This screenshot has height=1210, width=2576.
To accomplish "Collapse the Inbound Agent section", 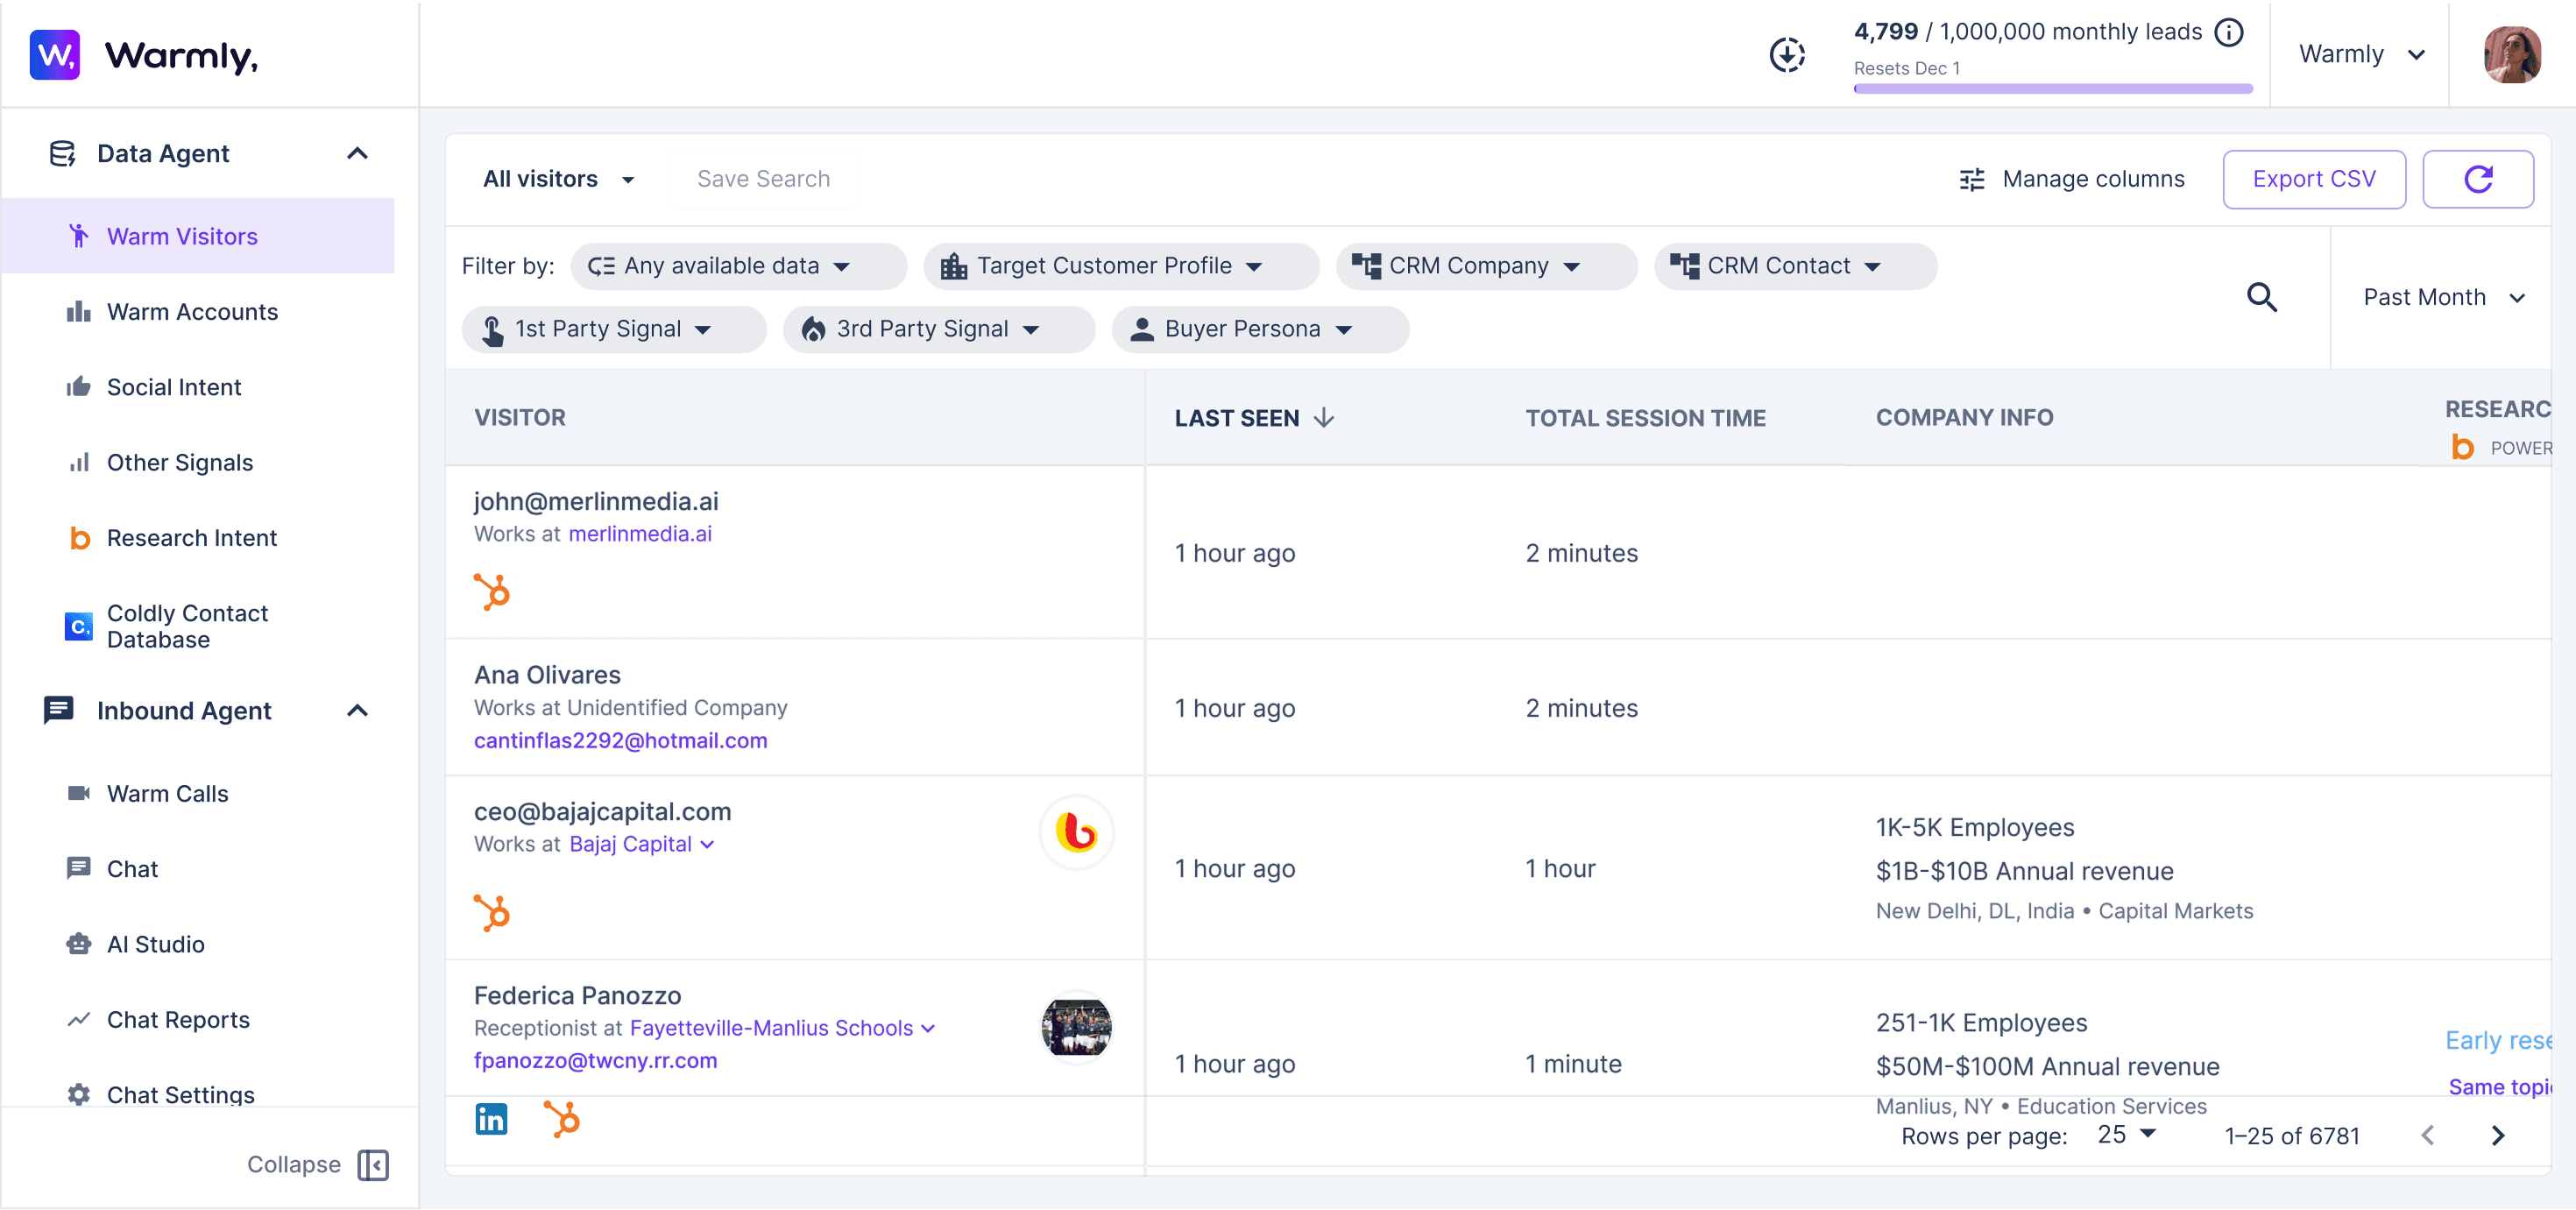I will (357, 710).
